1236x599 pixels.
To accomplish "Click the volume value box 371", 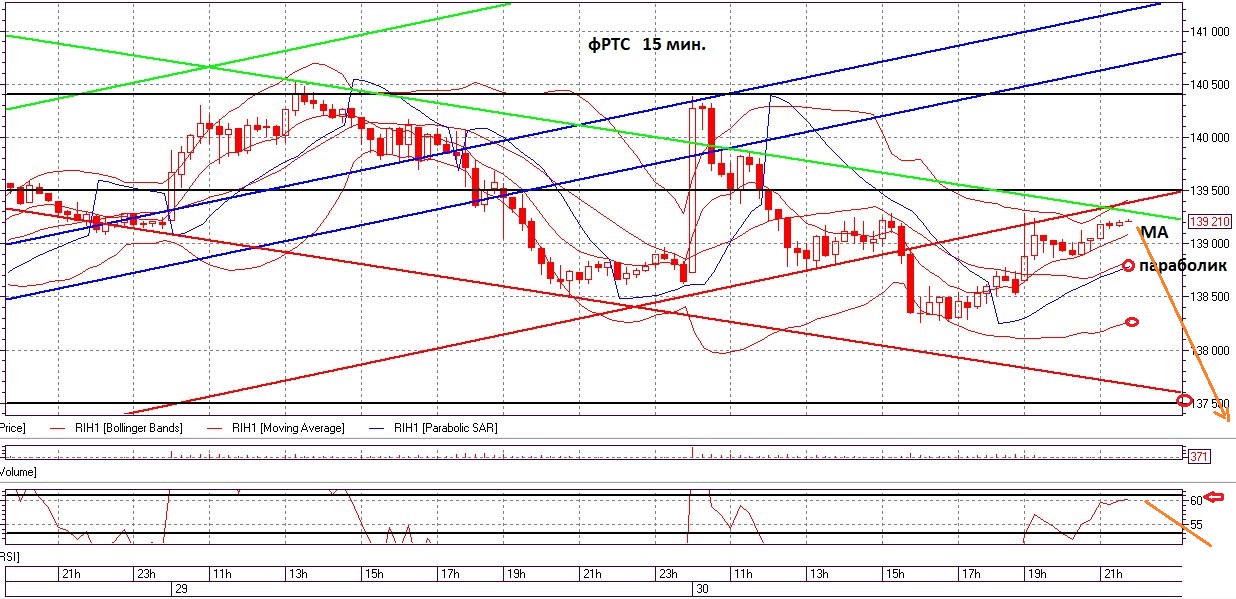I will pyautogui.click(x=1198, y=456).
